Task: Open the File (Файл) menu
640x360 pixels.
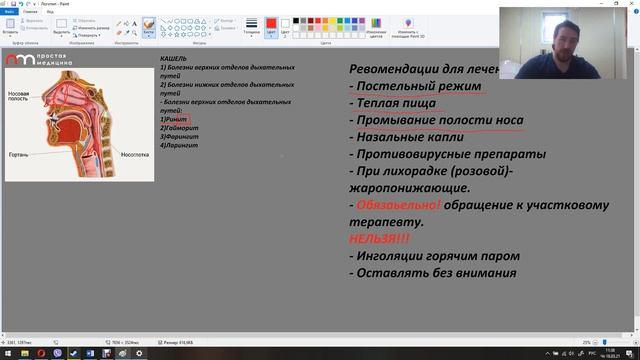Action: (9, 12)
